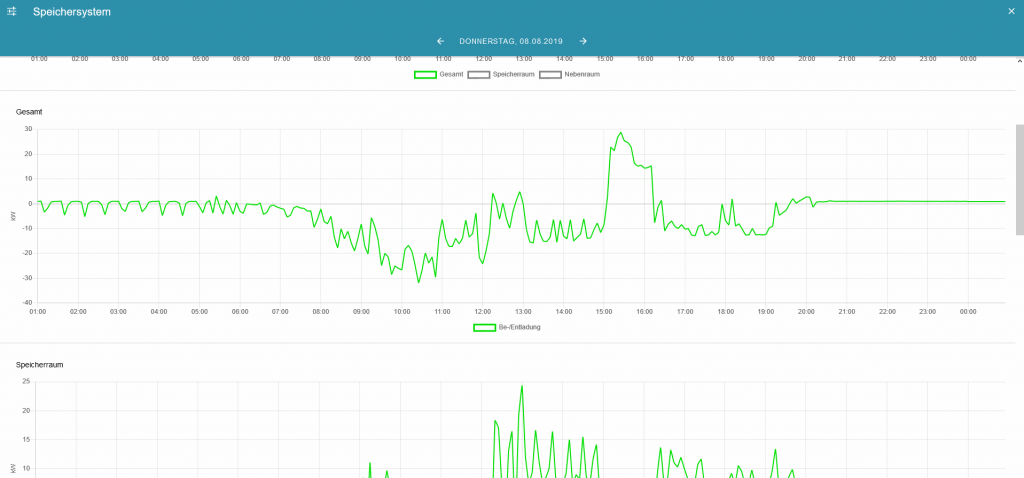This screenshot has height=478, width=1024.
Task: Click the 30 value on Gesamt y-axis
Action: point(28,129)
